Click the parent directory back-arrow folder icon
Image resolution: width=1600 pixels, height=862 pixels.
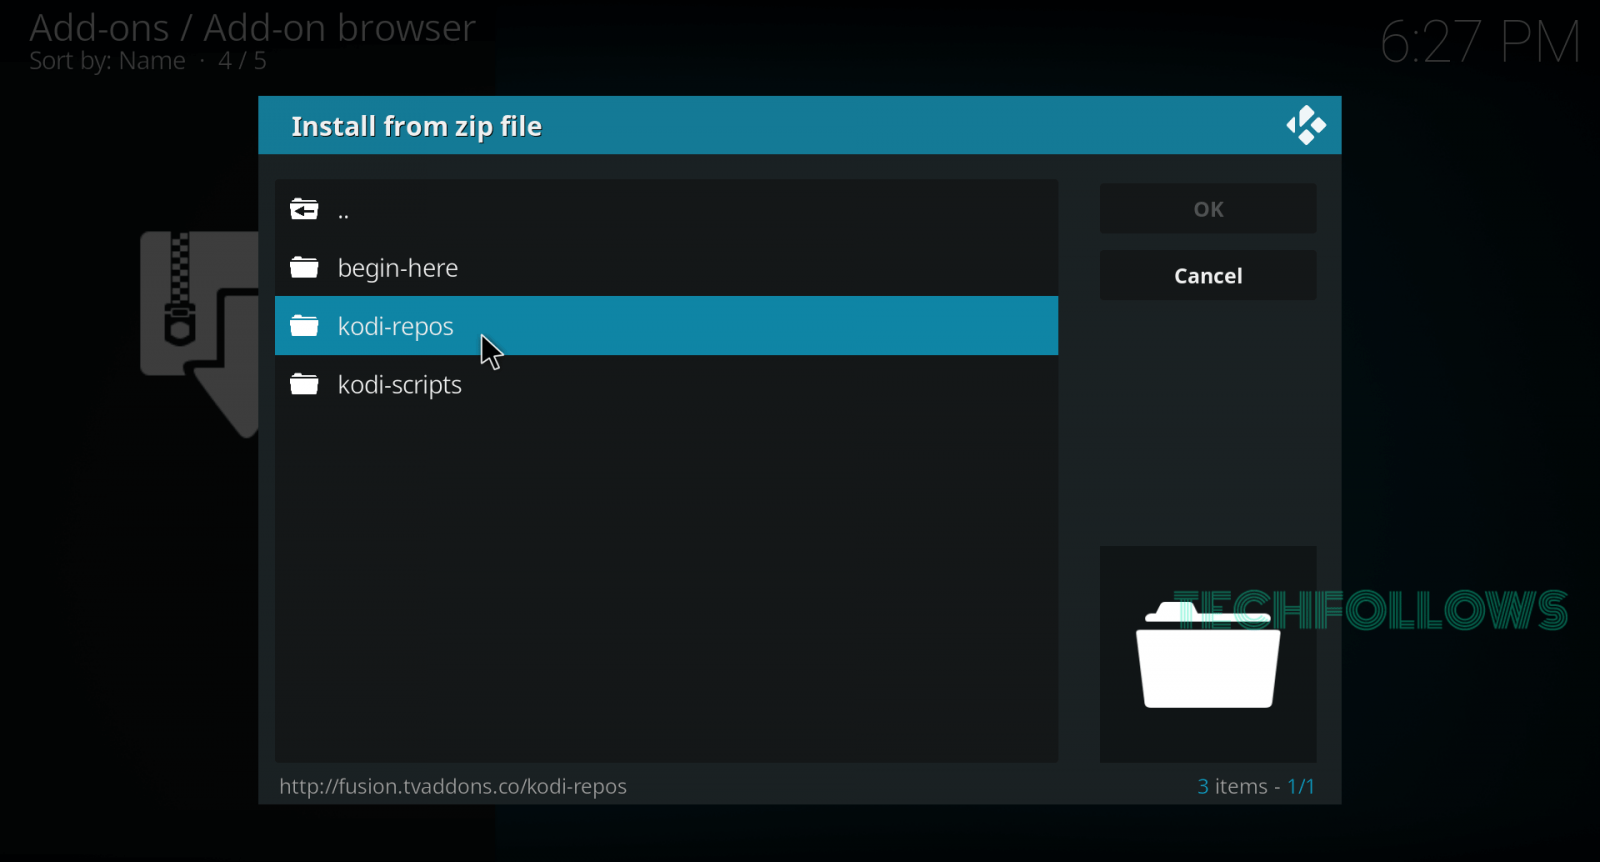click(304, 209)
